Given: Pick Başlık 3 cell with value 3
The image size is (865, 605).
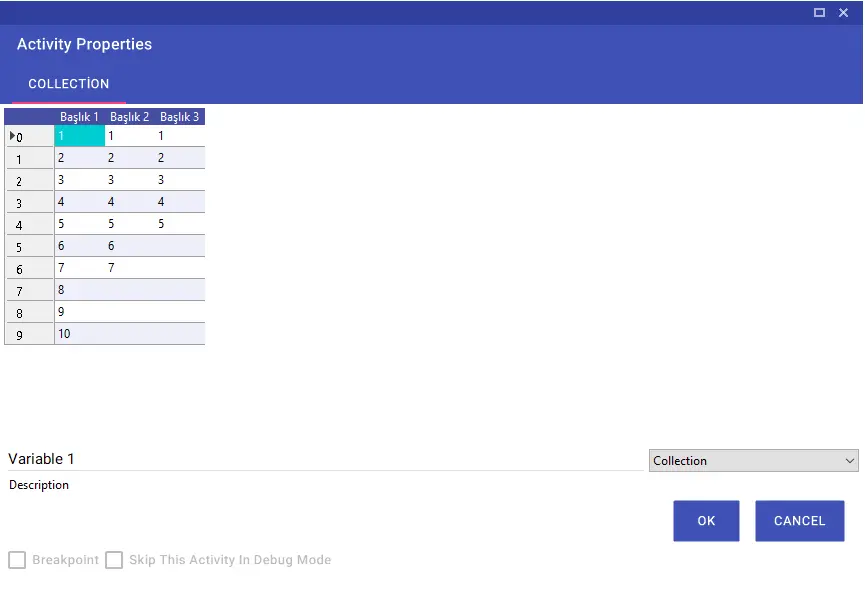Looking at the screenshot, I should point(180,180).
